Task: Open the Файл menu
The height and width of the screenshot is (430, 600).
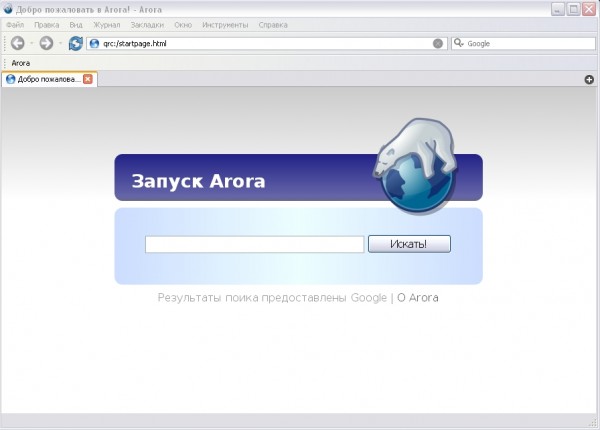Action: coord(15,25)
